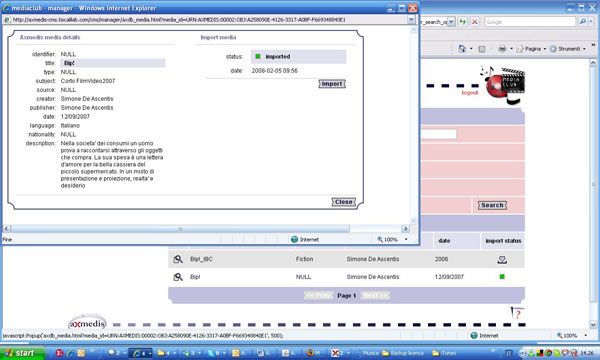Click the Close button in media details
The height and width of the screenshot is (360, 600).
pyautogui.click(x=343, y=202)
